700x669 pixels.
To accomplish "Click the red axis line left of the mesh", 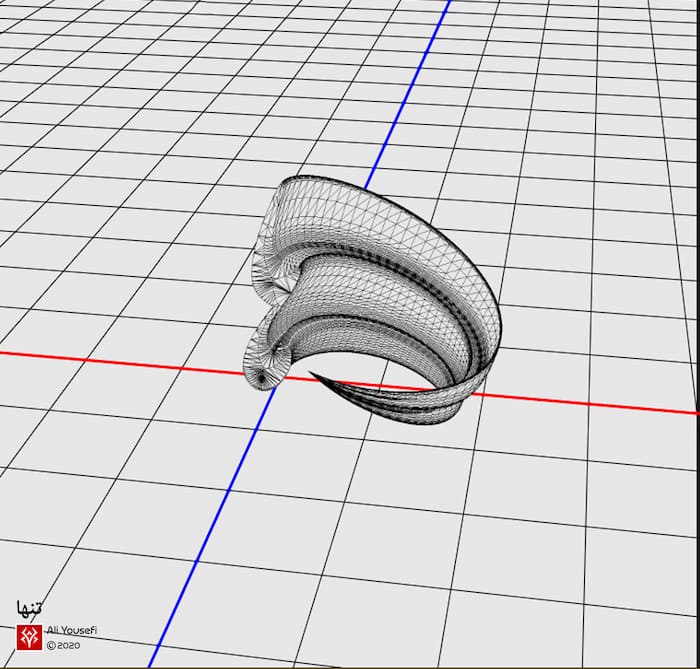I will point(120,360).
